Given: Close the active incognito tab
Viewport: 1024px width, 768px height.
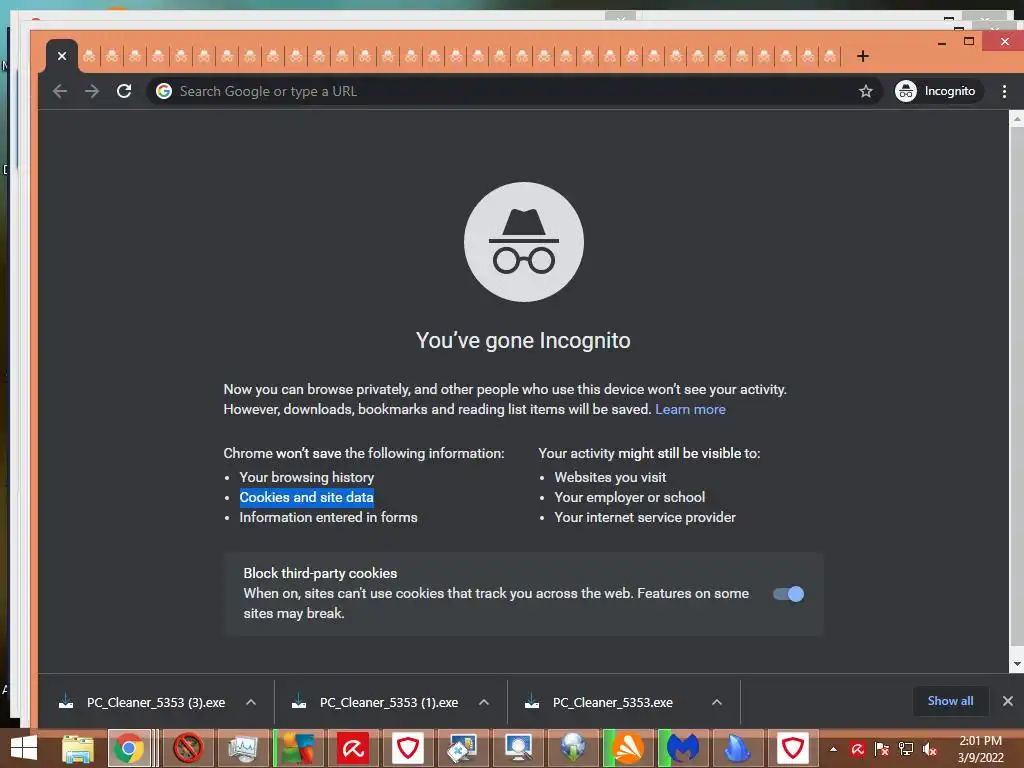Looking at the screenshot, I should pos(61,56).
